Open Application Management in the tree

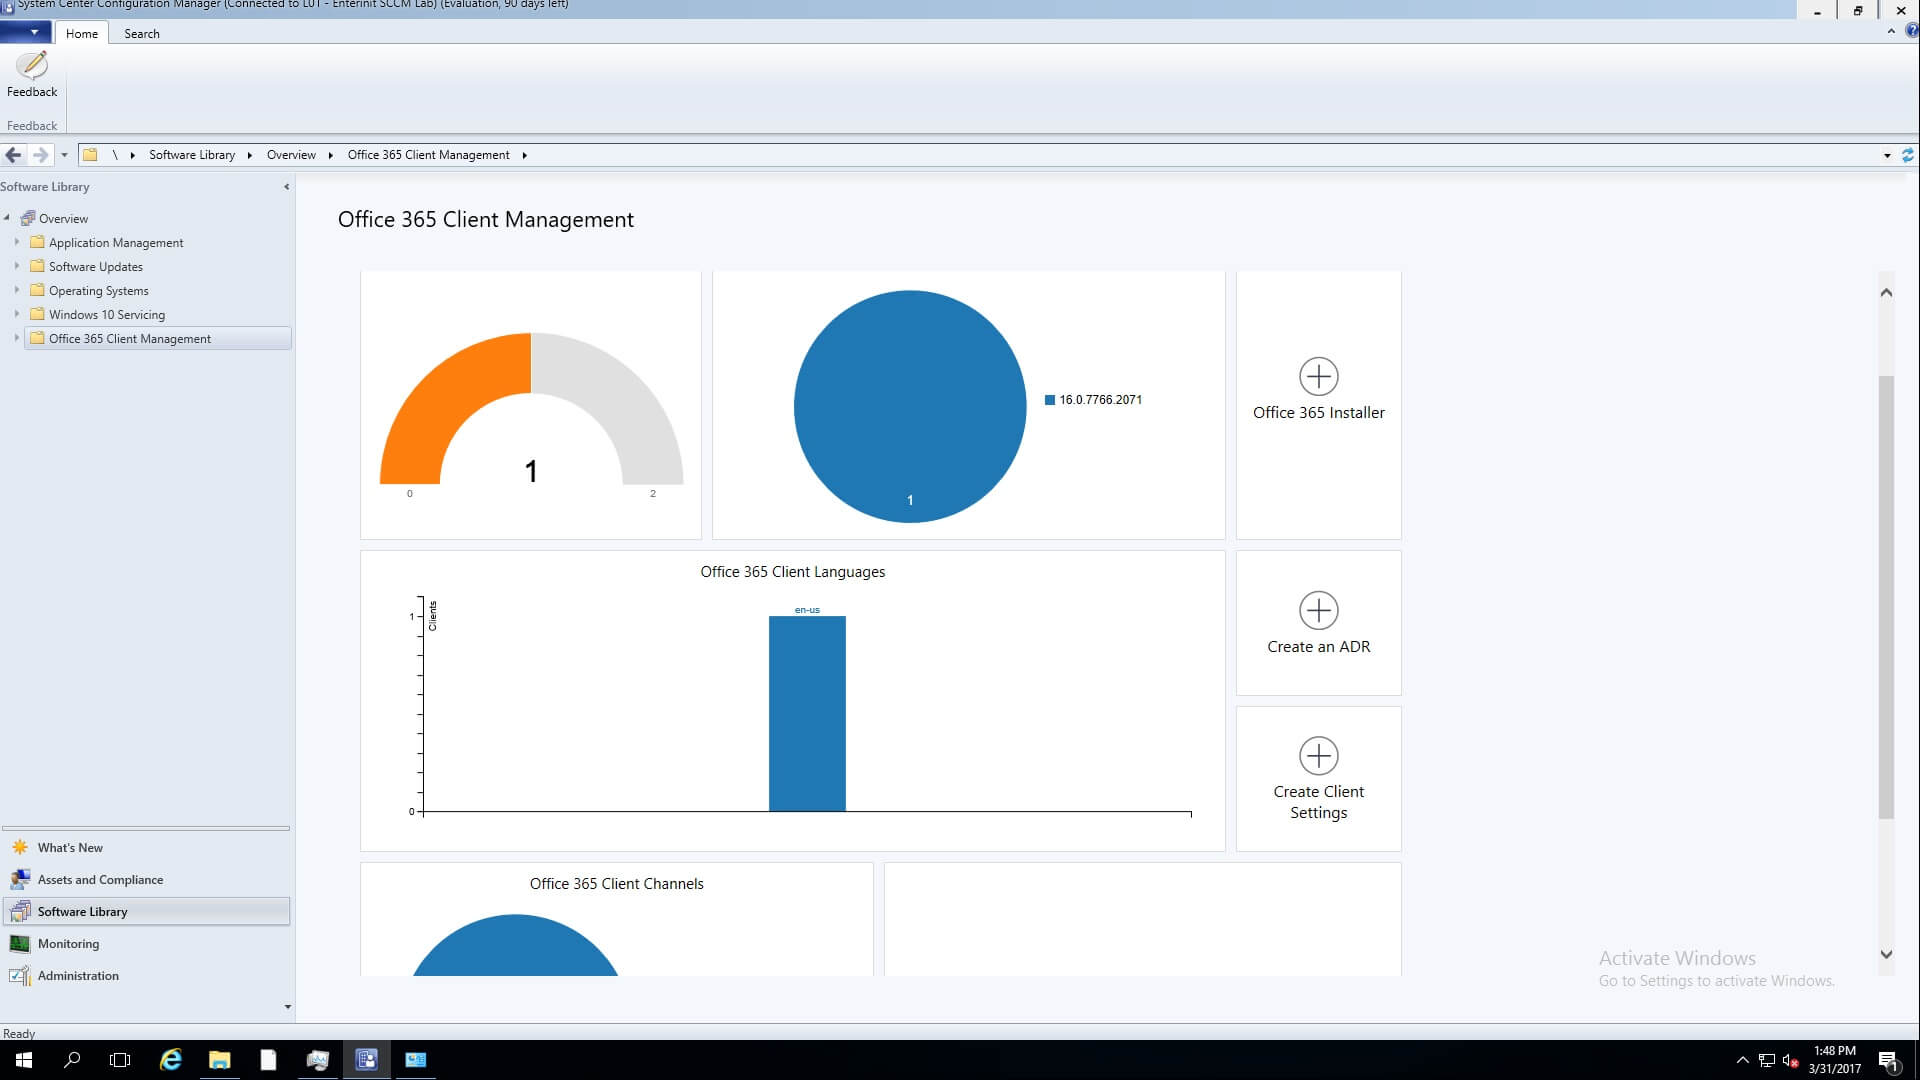click(116, 242)
